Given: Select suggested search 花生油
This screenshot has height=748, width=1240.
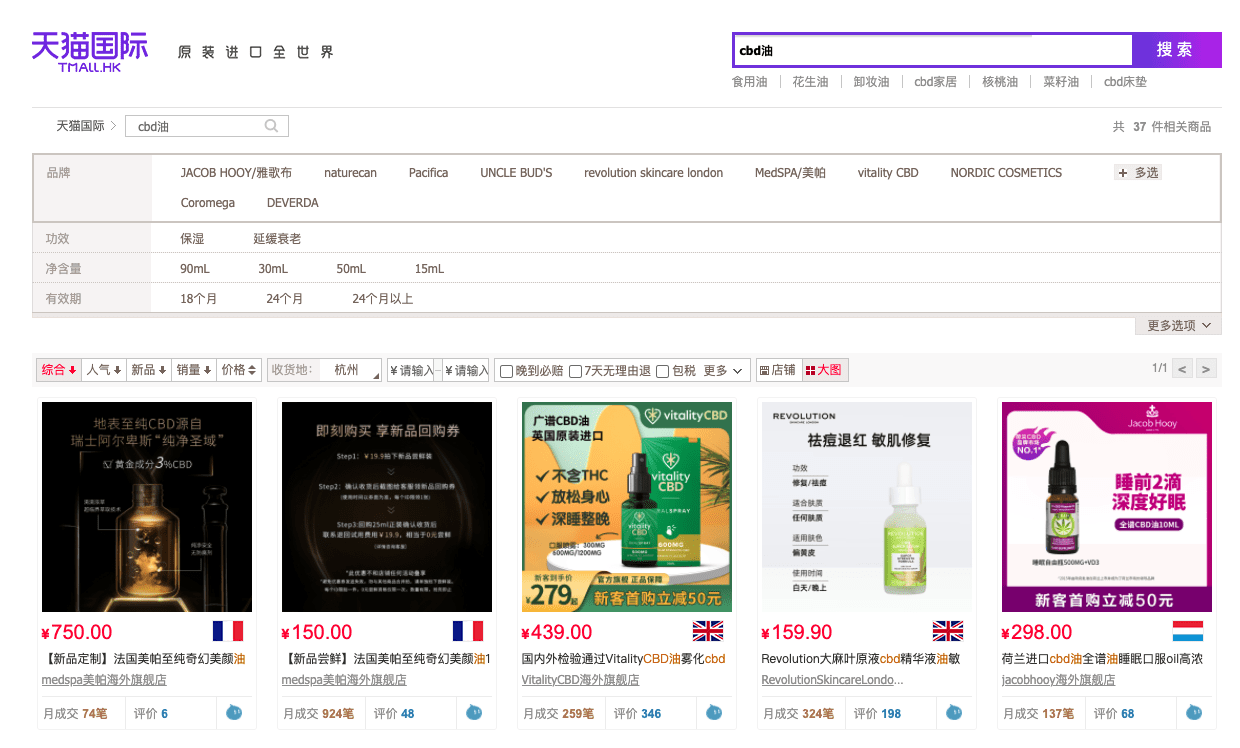Looking at the screenshot, I should coord(810,82).
